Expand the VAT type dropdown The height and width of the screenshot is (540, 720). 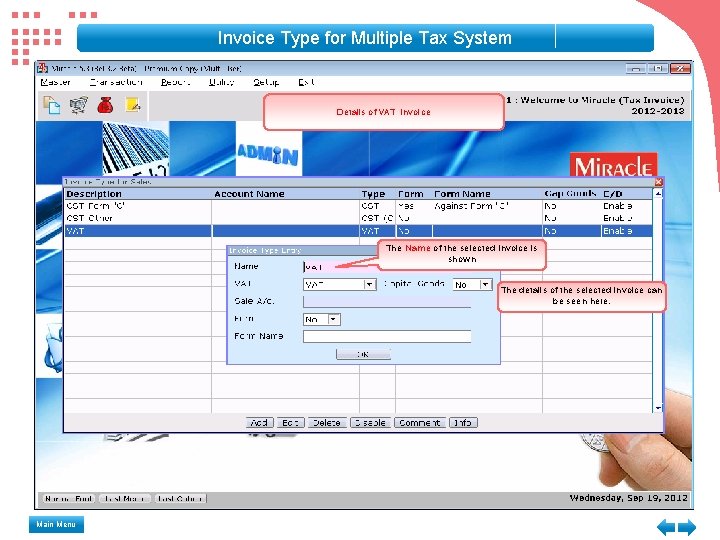[x=370, y=285]
